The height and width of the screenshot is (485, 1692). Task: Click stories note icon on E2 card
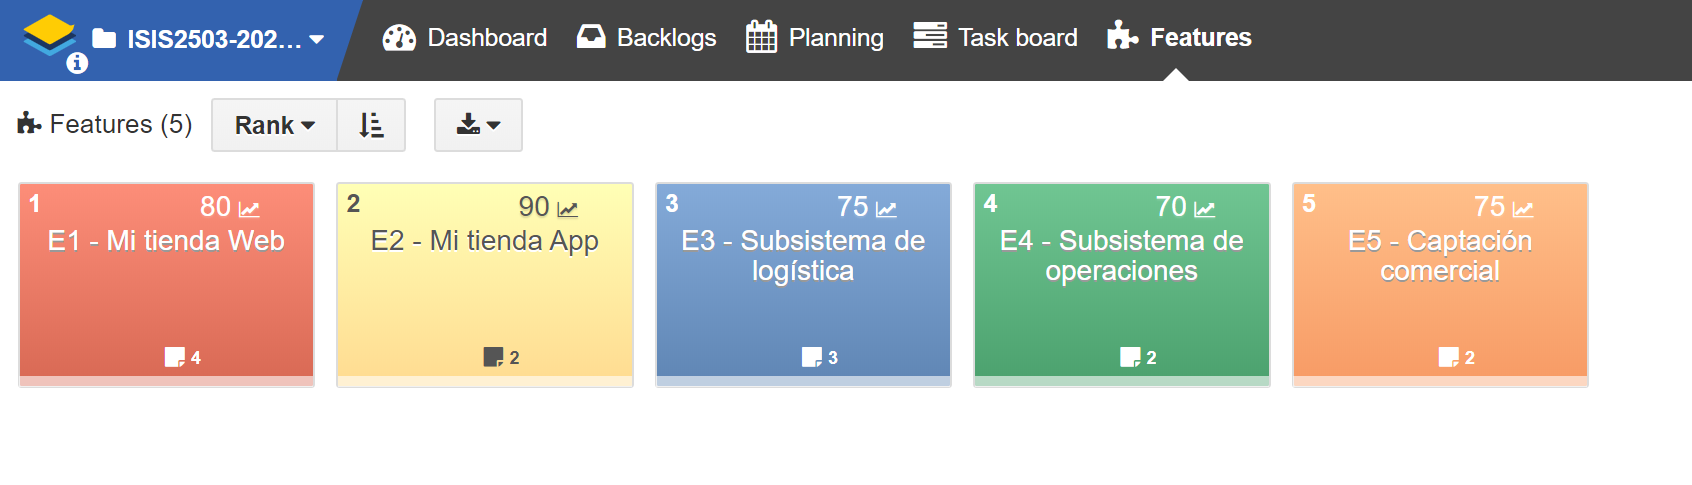pyautogui.click(x=493, y=357)
